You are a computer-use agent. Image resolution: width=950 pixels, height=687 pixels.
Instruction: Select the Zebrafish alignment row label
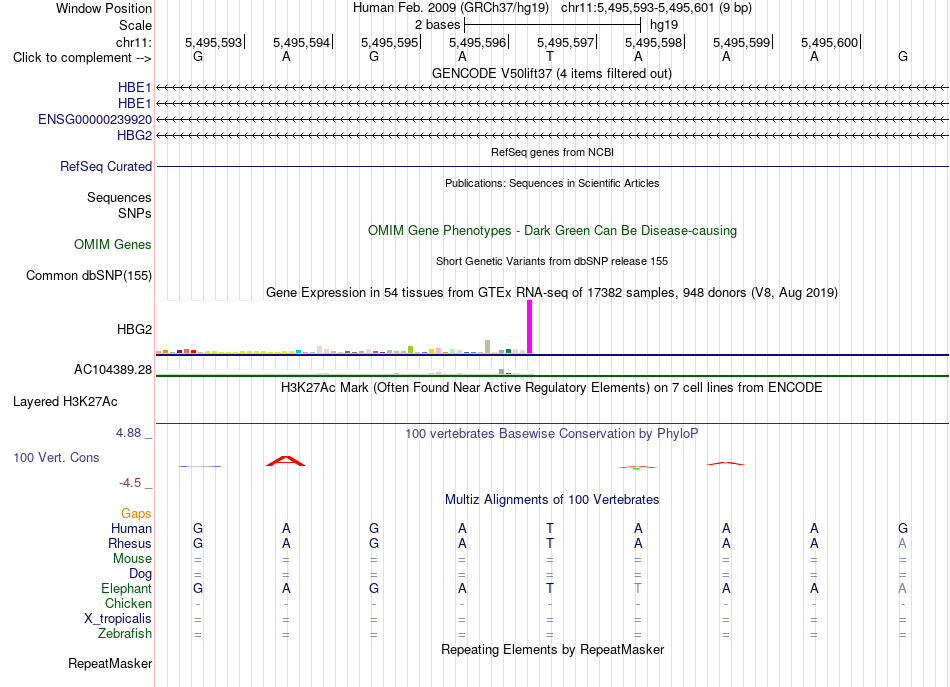pyautogui.click(x=125, y=633)
